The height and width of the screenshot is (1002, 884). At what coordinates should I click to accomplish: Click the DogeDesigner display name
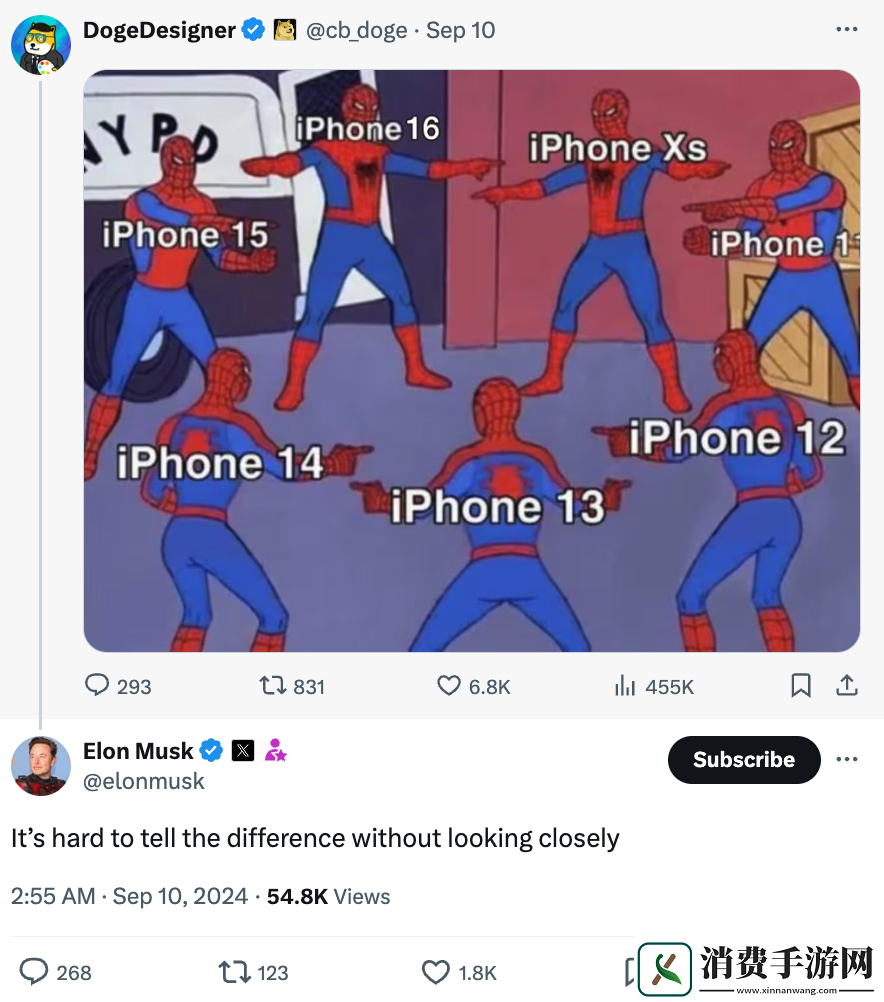159,30
